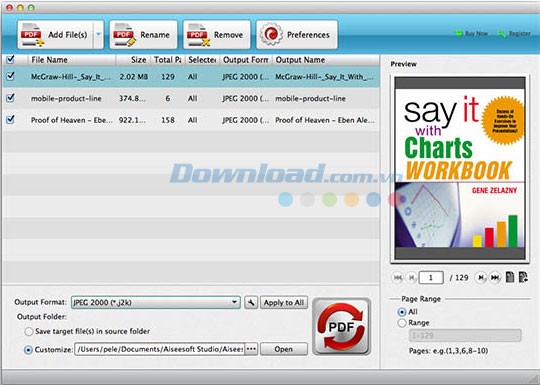Click the Preferences gear icon
This screenshot has width=540, height=385.
pos(271,34)
